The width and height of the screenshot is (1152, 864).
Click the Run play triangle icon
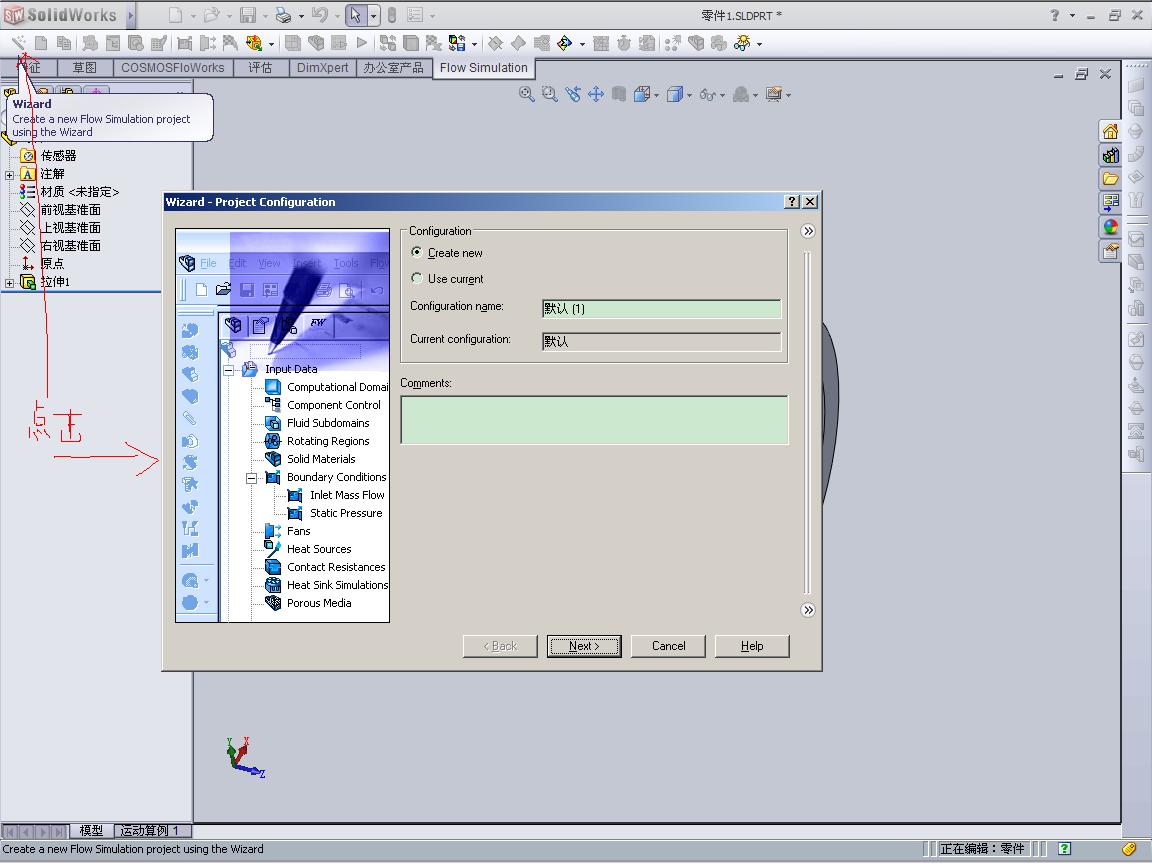[x=362, y=43]
